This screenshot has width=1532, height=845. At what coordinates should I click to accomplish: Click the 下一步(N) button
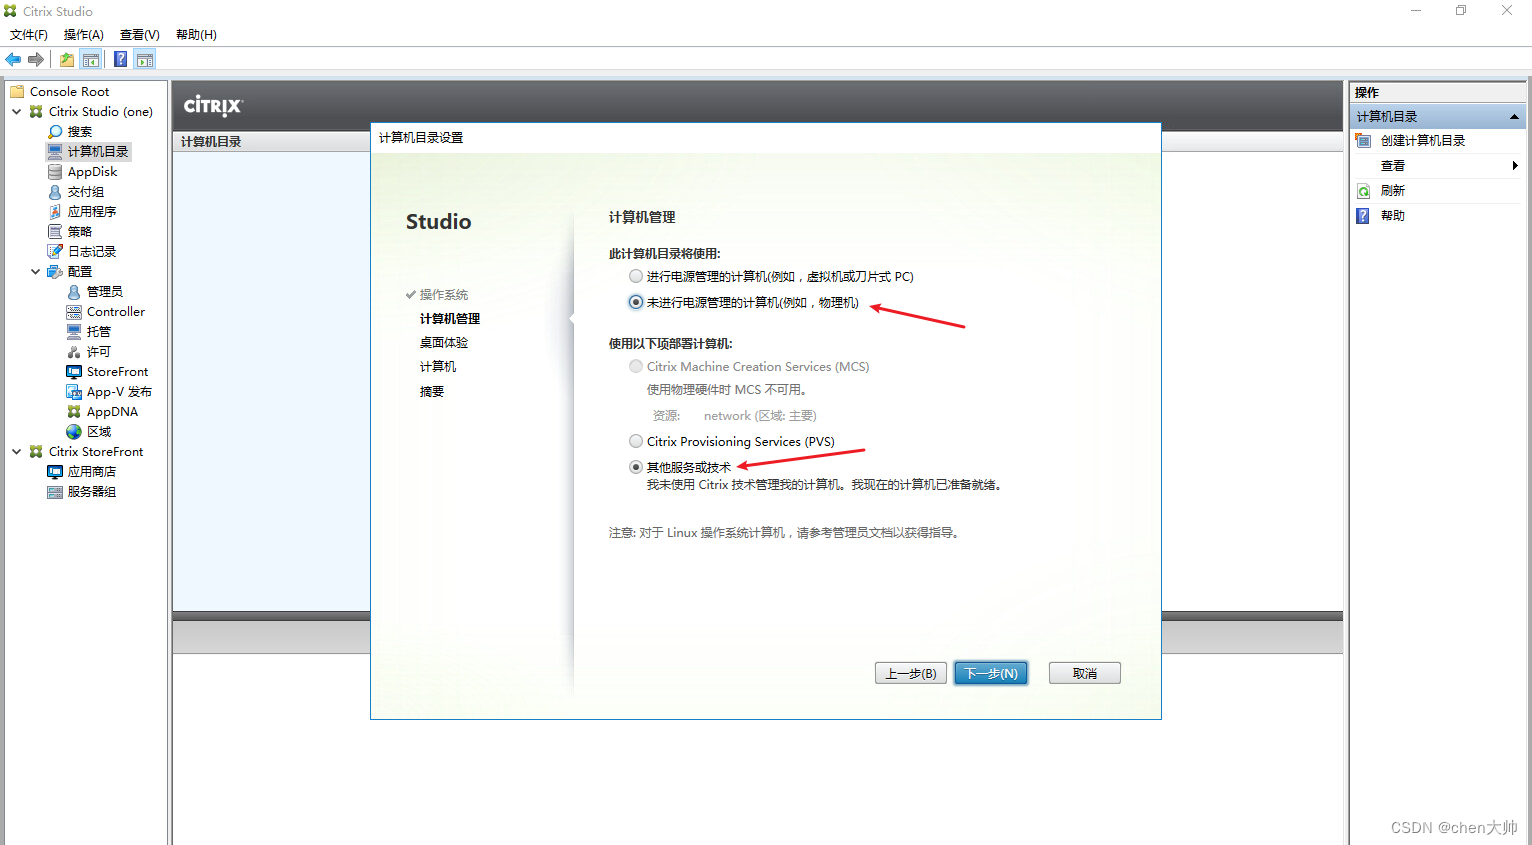click(x=991, y=673)
